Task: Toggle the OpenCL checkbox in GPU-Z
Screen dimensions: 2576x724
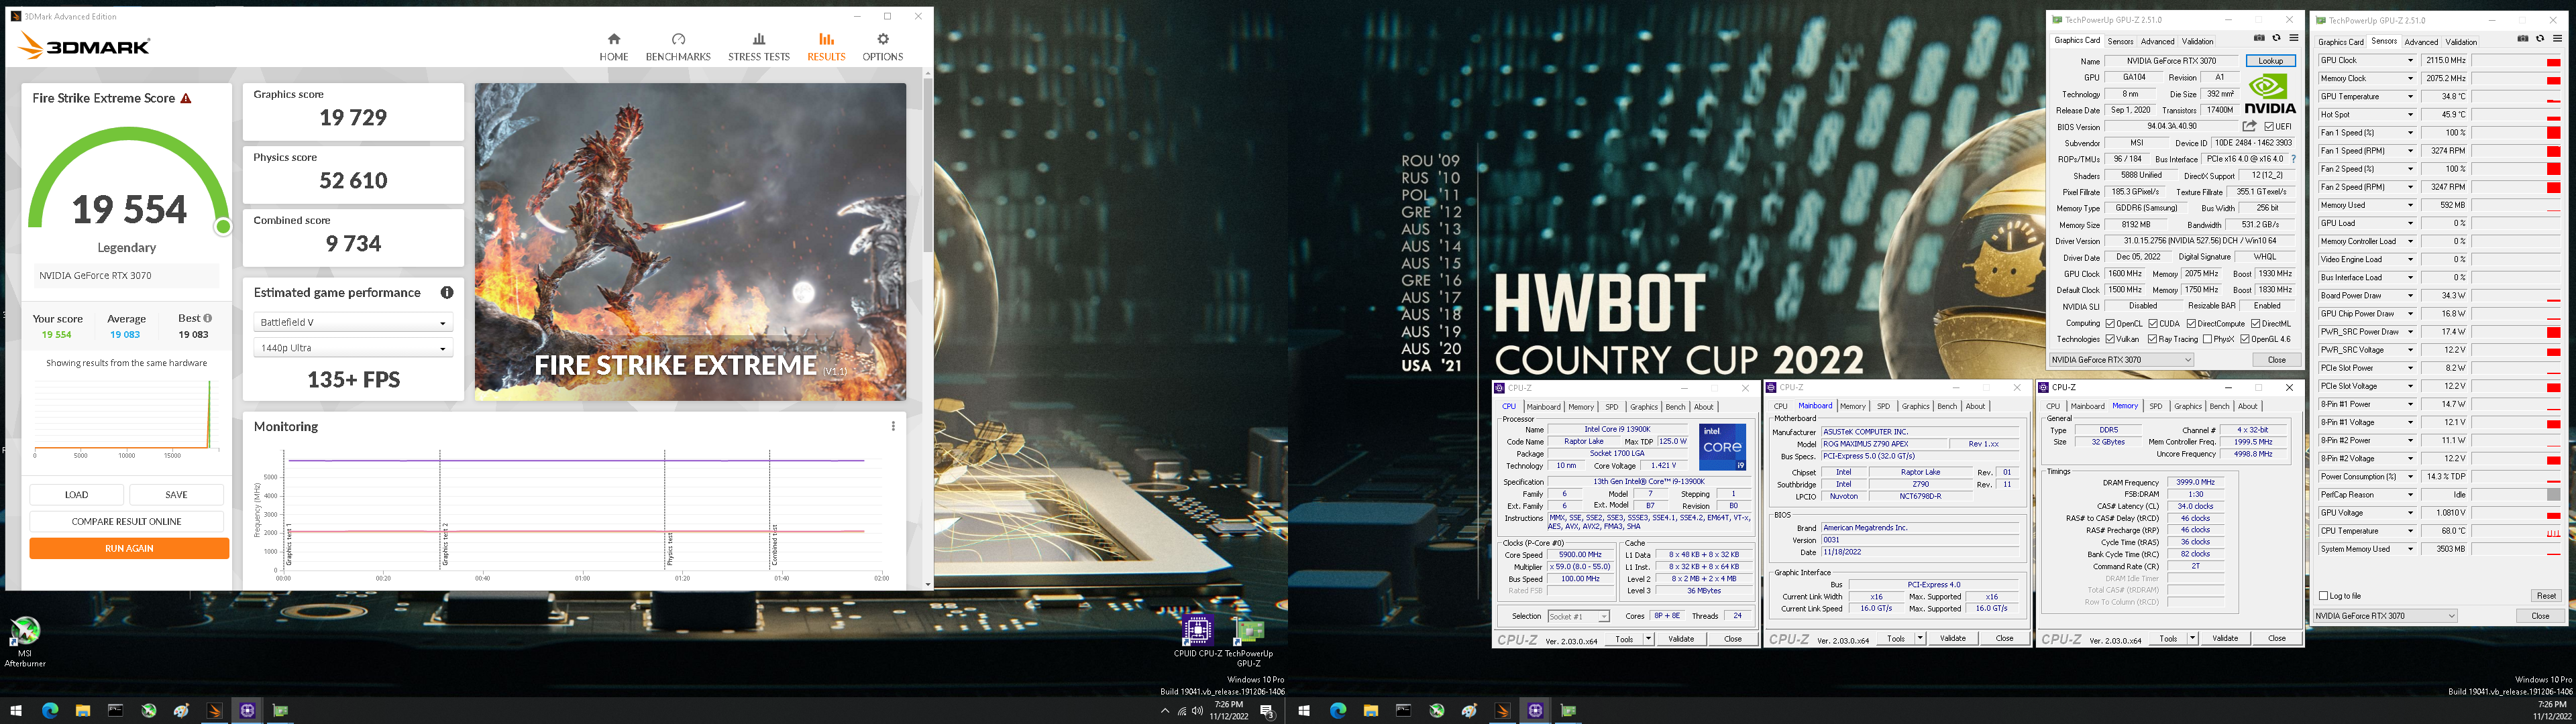Action: tap(2110, 324)
